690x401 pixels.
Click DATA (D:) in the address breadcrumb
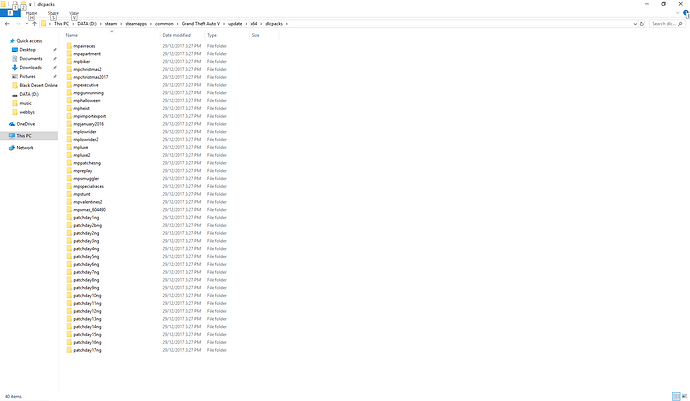click(87, 24)
